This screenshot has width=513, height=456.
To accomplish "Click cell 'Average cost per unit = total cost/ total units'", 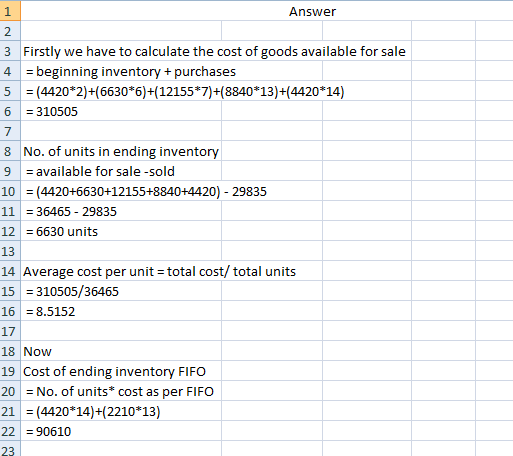I will point(159,271).
